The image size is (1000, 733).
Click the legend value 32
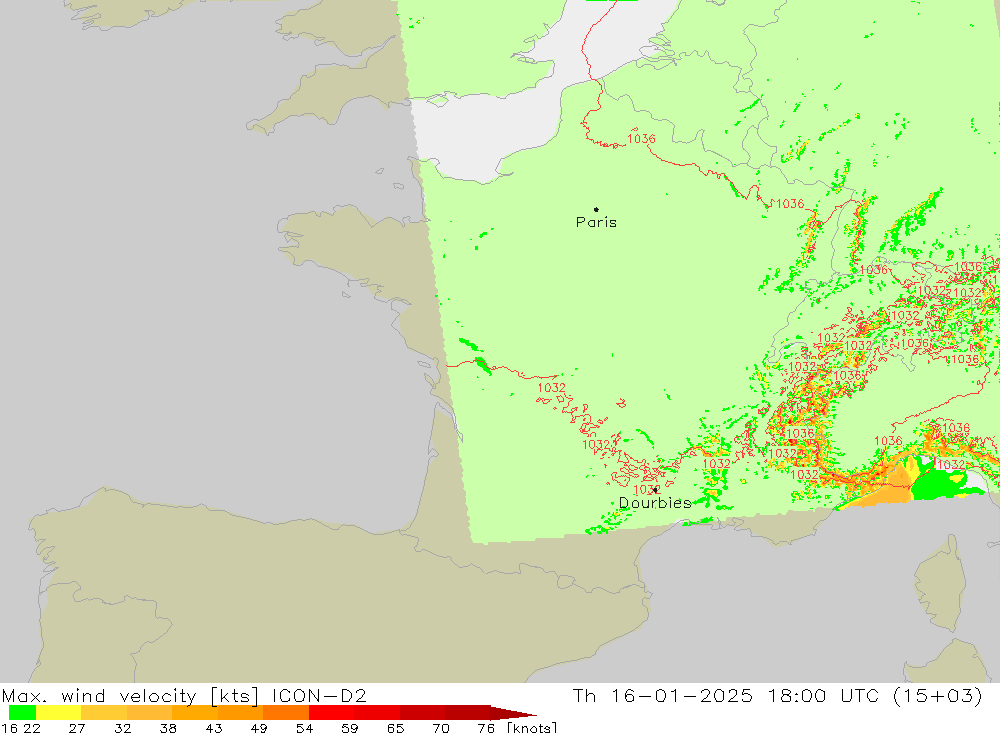[122, 728]
